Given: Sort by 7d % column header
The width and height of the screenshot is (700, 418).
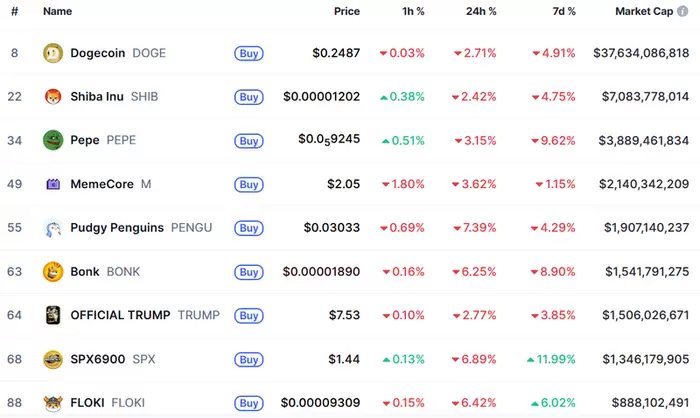Looking at the screenshot, I should [564, 11].
